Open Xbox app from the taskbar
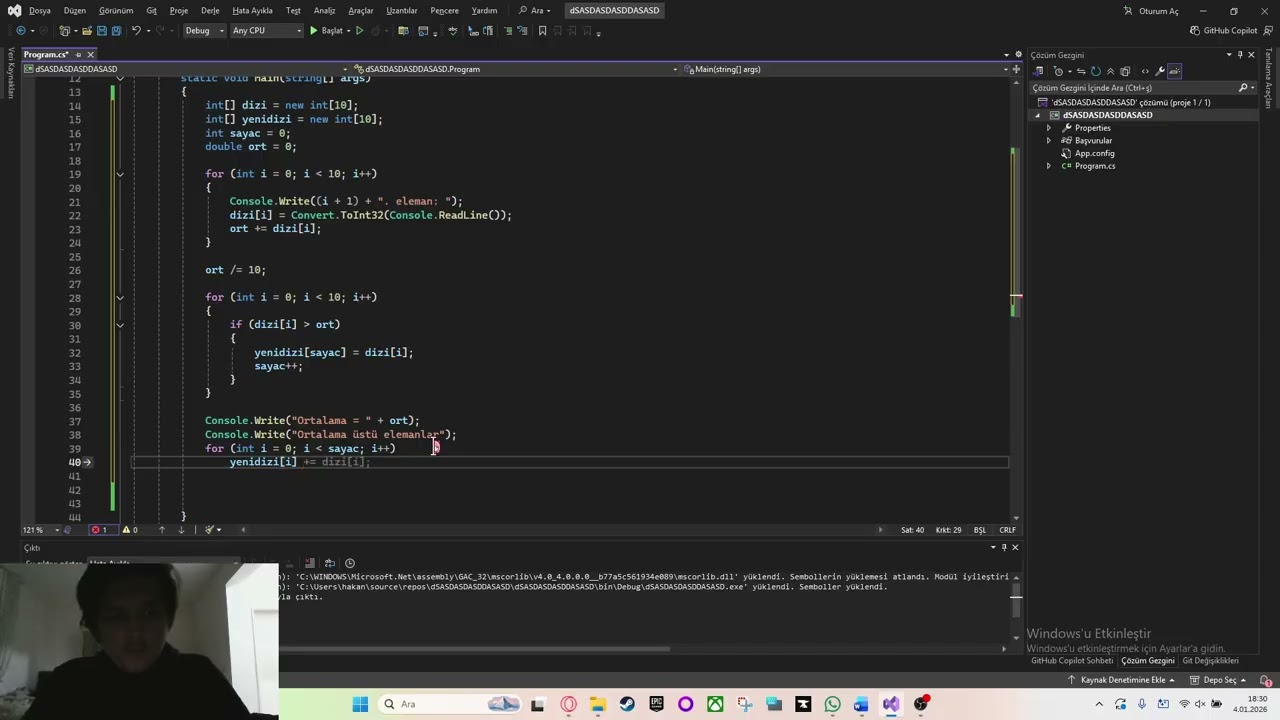Viewport: 1280px width, 720px height. 715,704
